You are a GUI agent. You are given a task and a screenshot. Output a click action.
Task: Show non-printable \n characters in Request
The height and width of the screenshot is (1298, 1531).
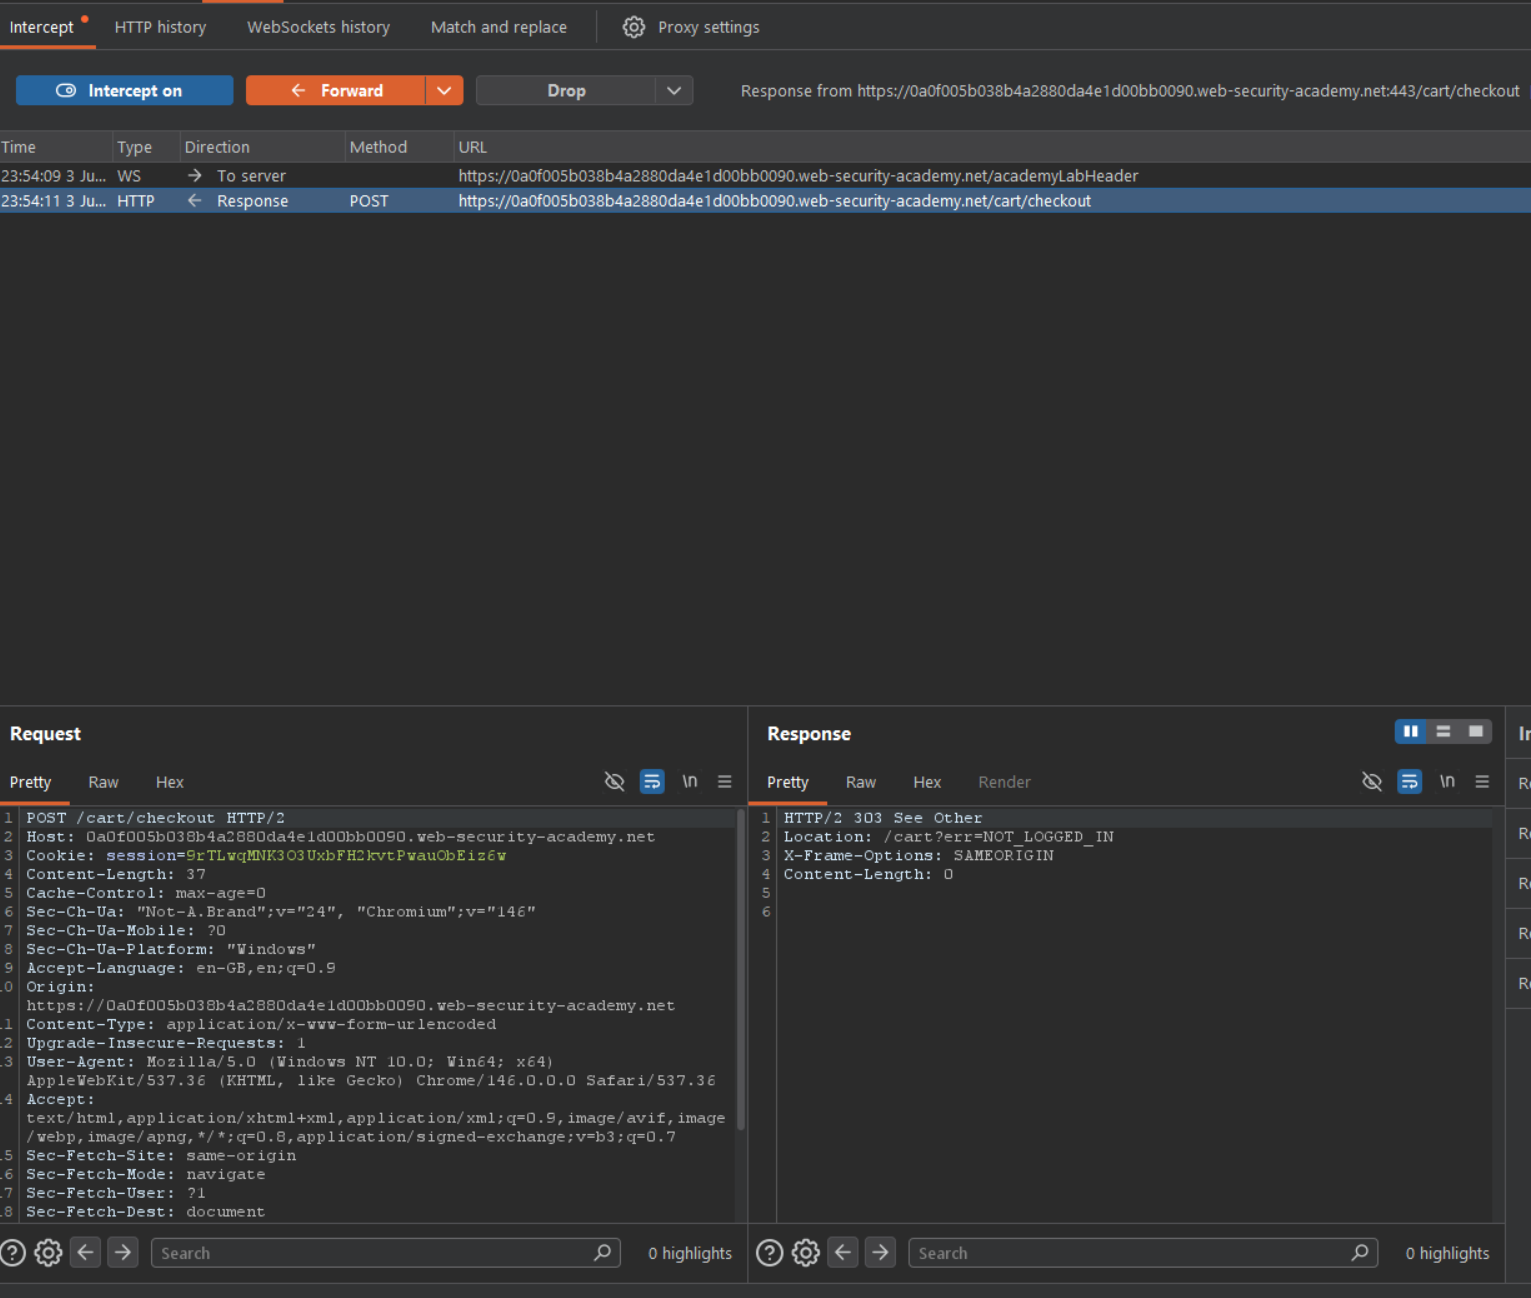(x=690, y=782)
